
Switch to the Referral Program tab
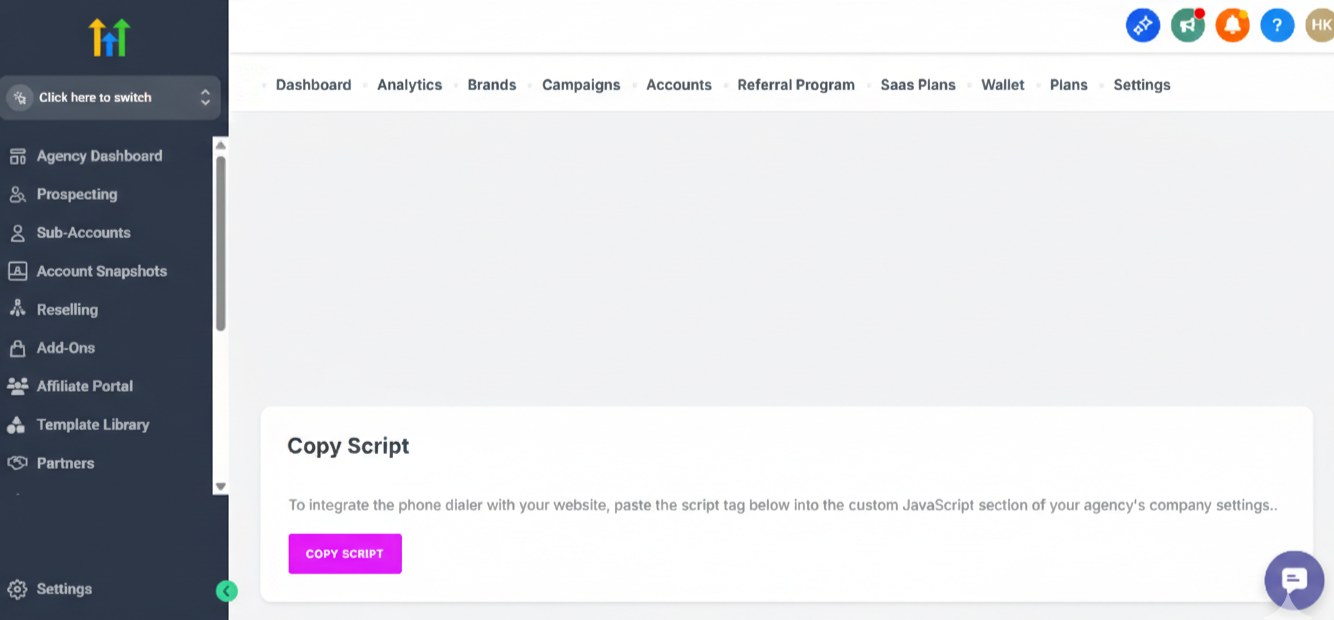pos(796,85)
